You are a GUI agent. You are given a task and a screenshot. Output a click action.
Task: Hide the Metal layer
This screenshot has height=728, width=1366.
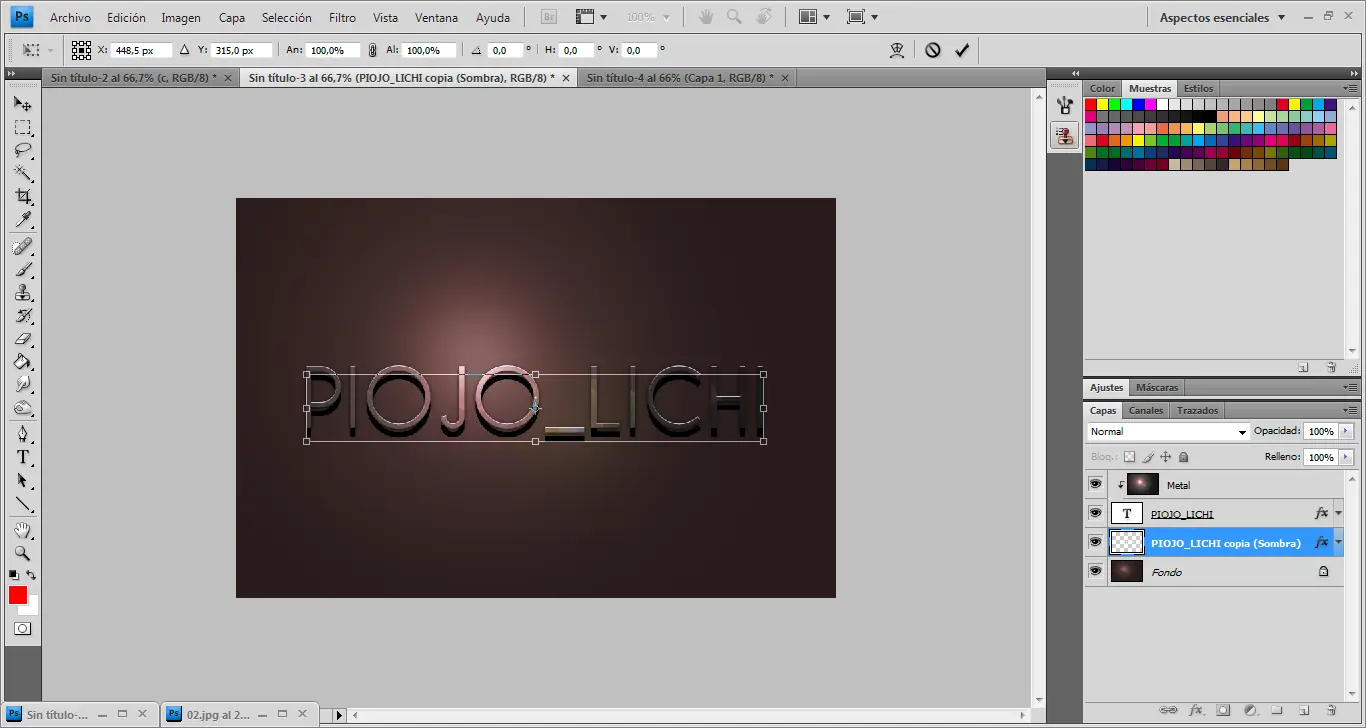(1096, 485)
